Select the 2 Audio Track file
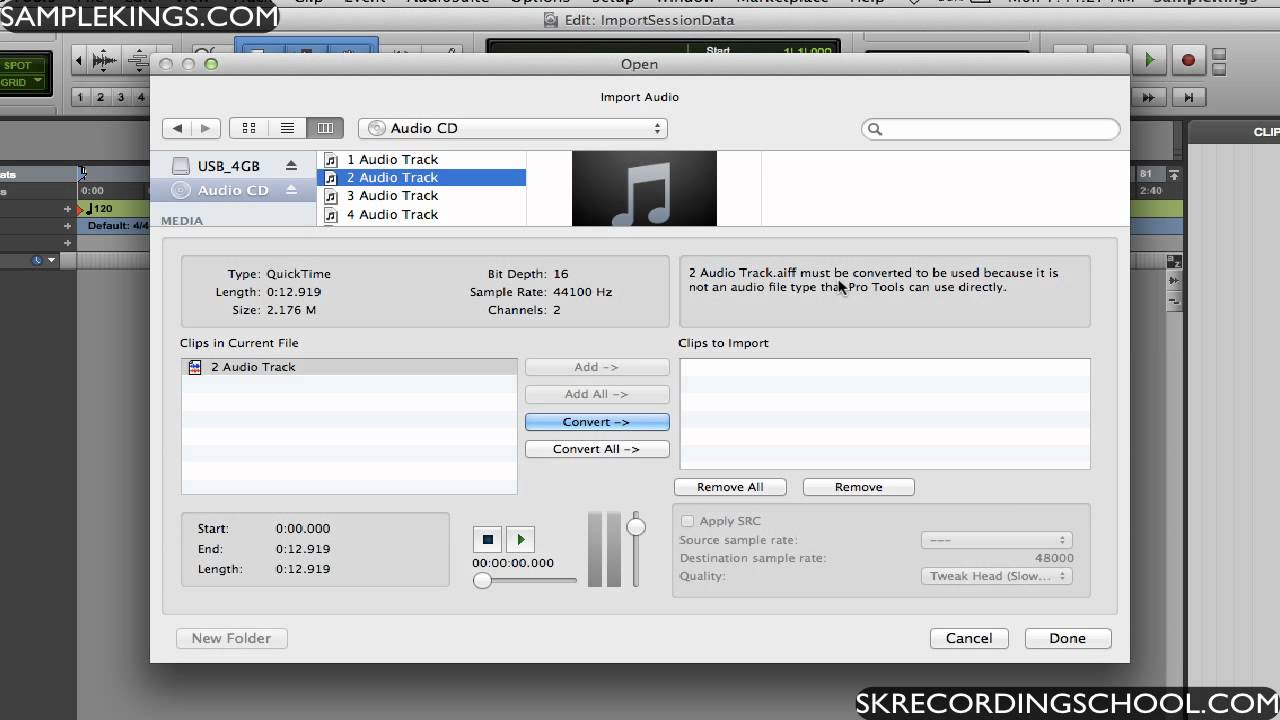This screenshot has height=720, width=1280. 421,177
